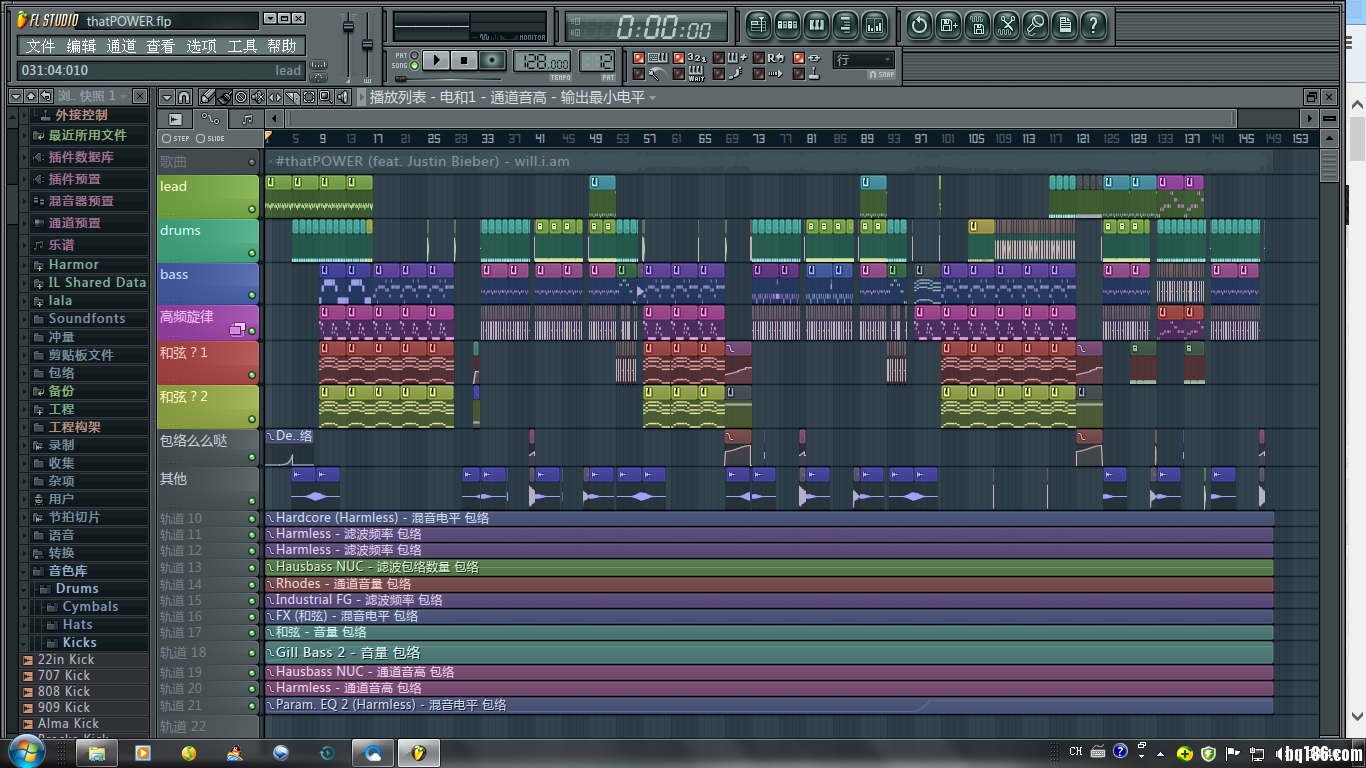Viewport: 1366px width, 768px height.
Task: Click the microphone one-click recording button
Action: coord(1035,26)
